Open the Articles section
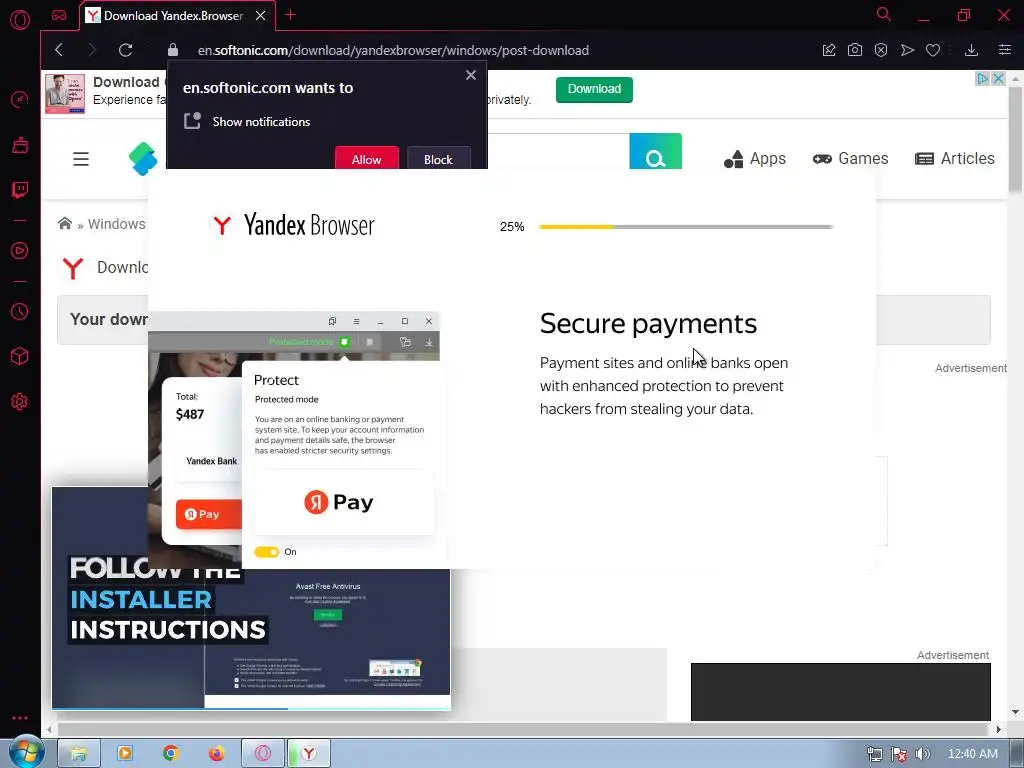Viewport: 1024px width, 768px height. click(x=955, y=159)
